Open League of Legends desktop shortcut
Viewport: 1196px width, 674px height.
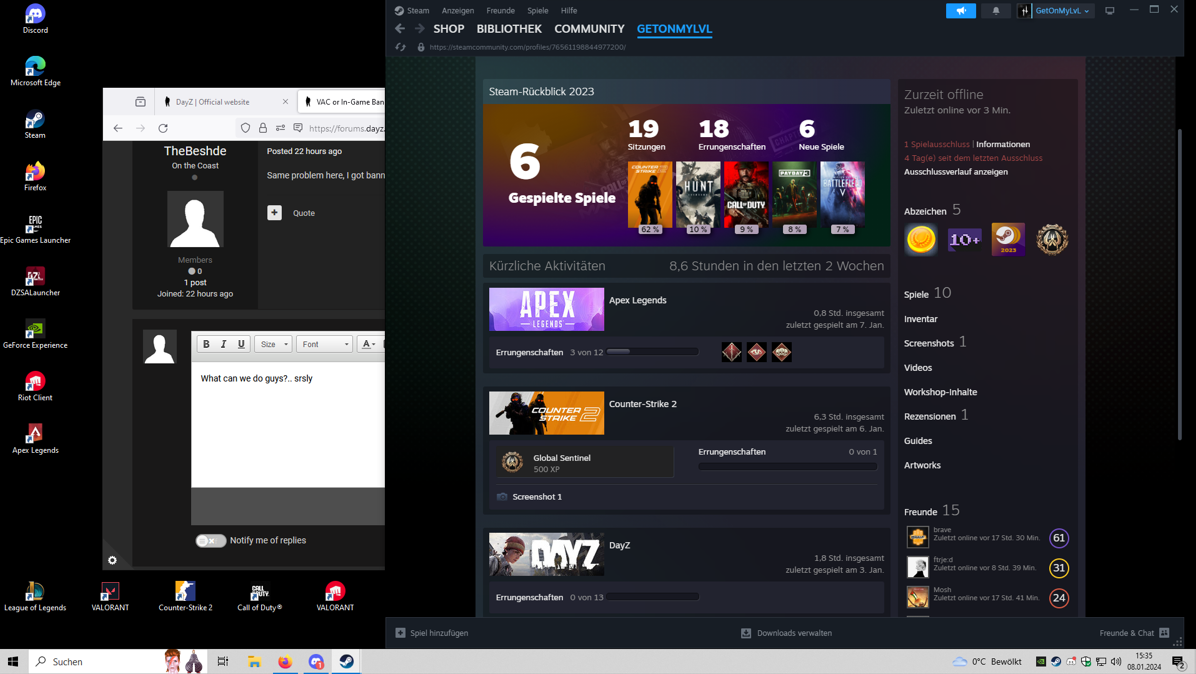[35, 597]
